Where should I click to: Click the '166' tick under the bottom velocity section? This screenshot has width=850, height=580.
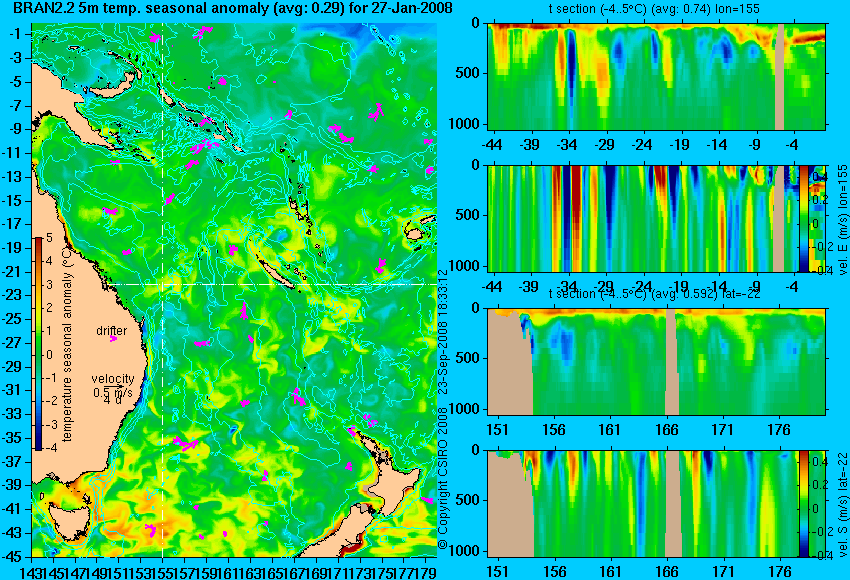[667, 571]
